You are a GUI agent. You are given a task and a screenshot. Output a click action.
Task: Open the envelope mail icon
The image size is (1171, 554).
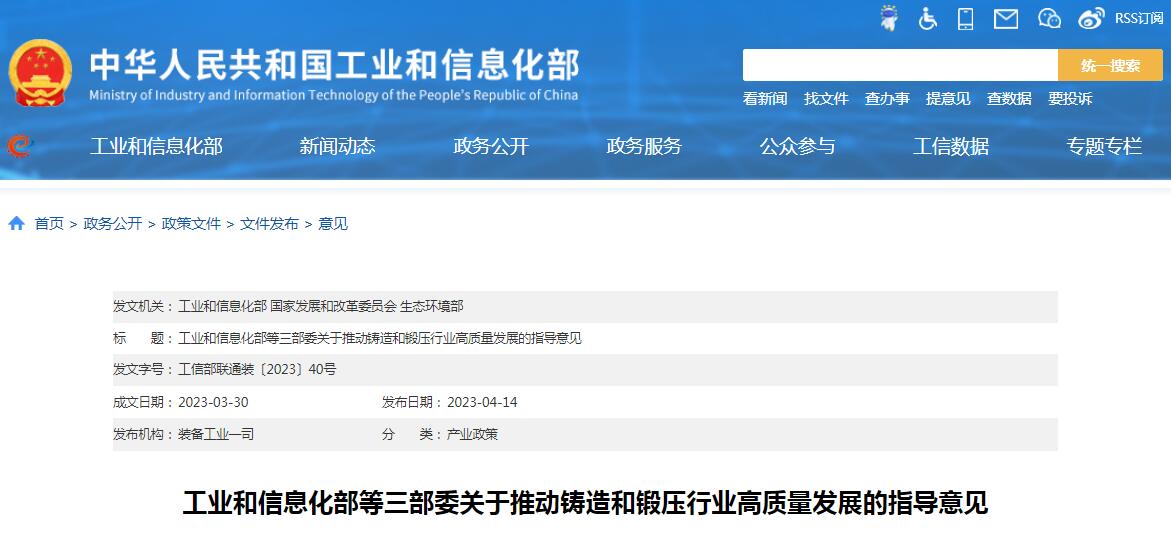point(1005,18)
